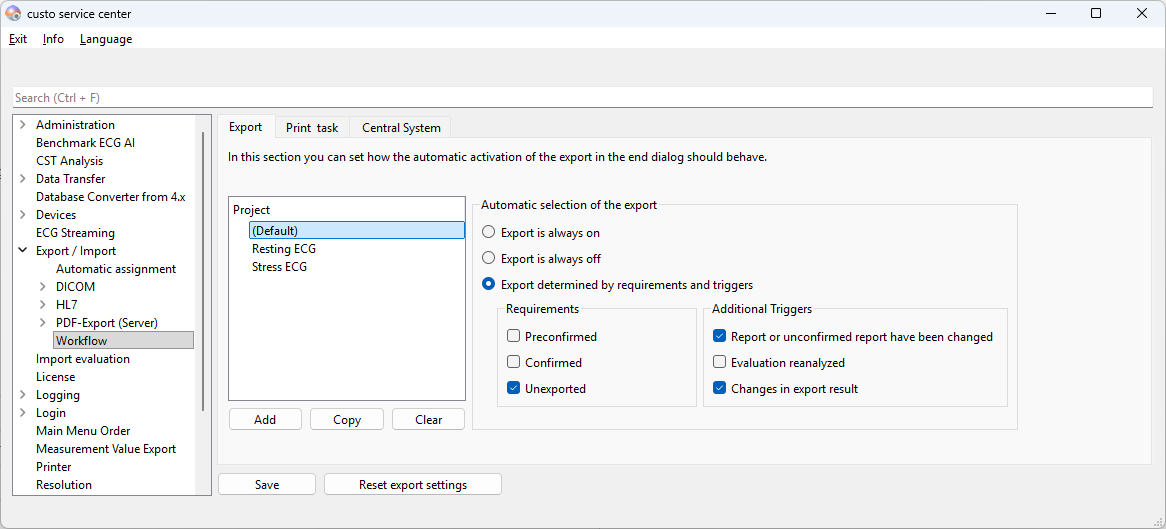The image size is (1166, 529).
Task: Click the custo service center app icon
Action: tap(13, 14)
